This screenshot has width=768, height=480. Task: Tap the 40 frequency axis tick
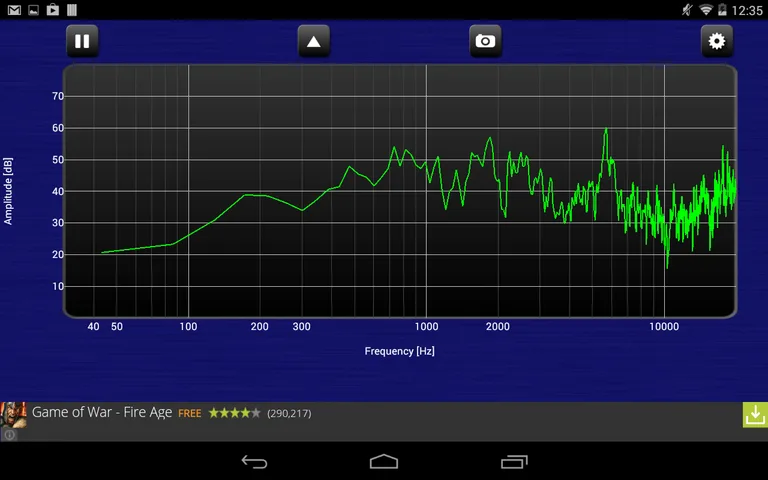[x=94, y=327]
